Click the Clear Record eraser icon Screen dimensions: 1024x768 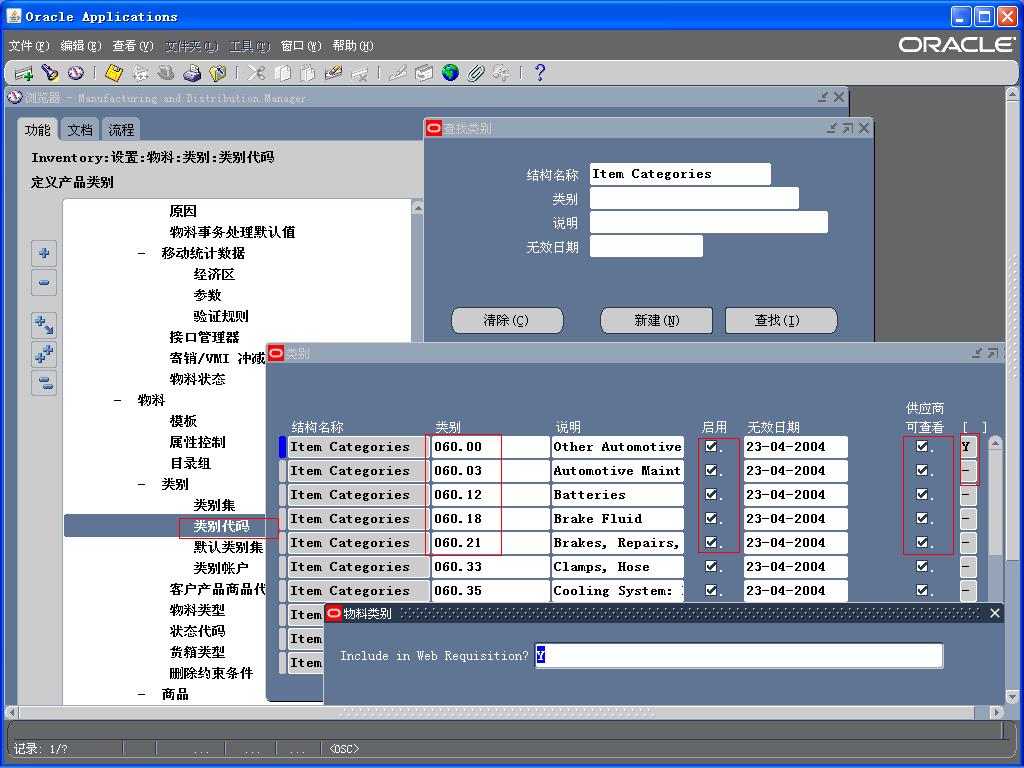click(334, 73)
